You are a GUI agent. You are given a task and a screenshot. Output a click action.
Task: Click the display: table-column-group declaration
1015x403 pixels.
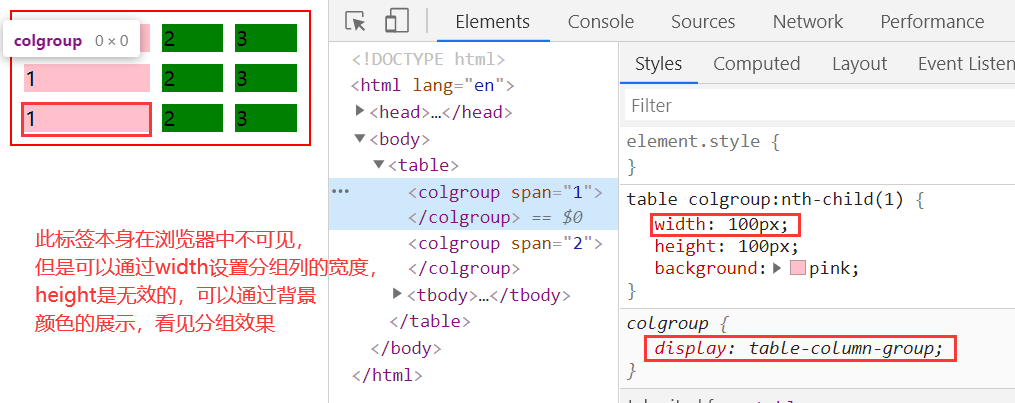coord(799,348)
